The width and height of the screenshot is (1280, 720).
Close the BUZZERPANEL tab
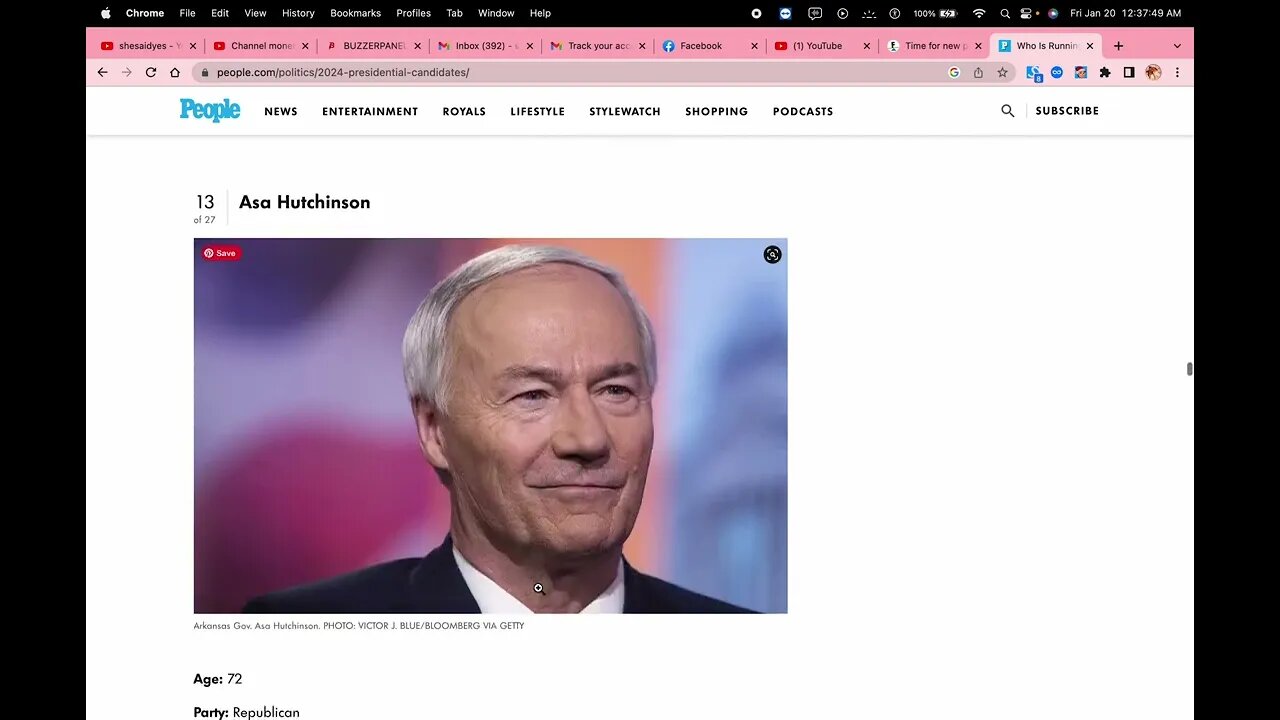(417, 46)
